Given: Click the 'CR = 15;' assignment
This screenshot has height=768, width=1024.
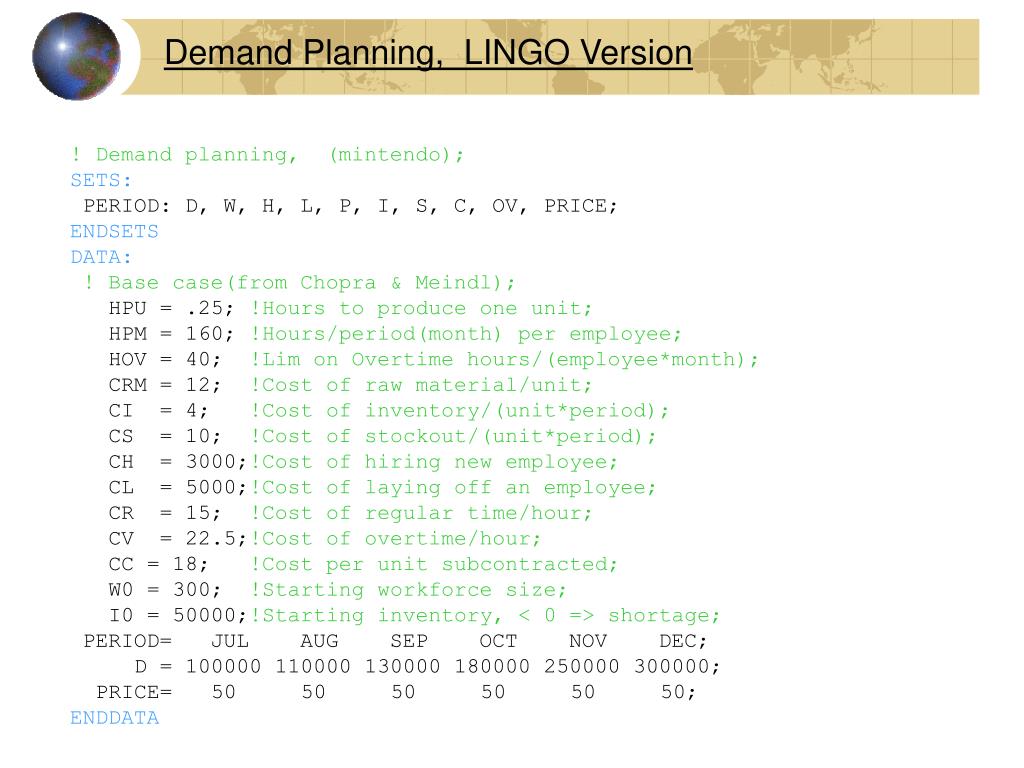Looking at the screenshot, I should (165, 513).
